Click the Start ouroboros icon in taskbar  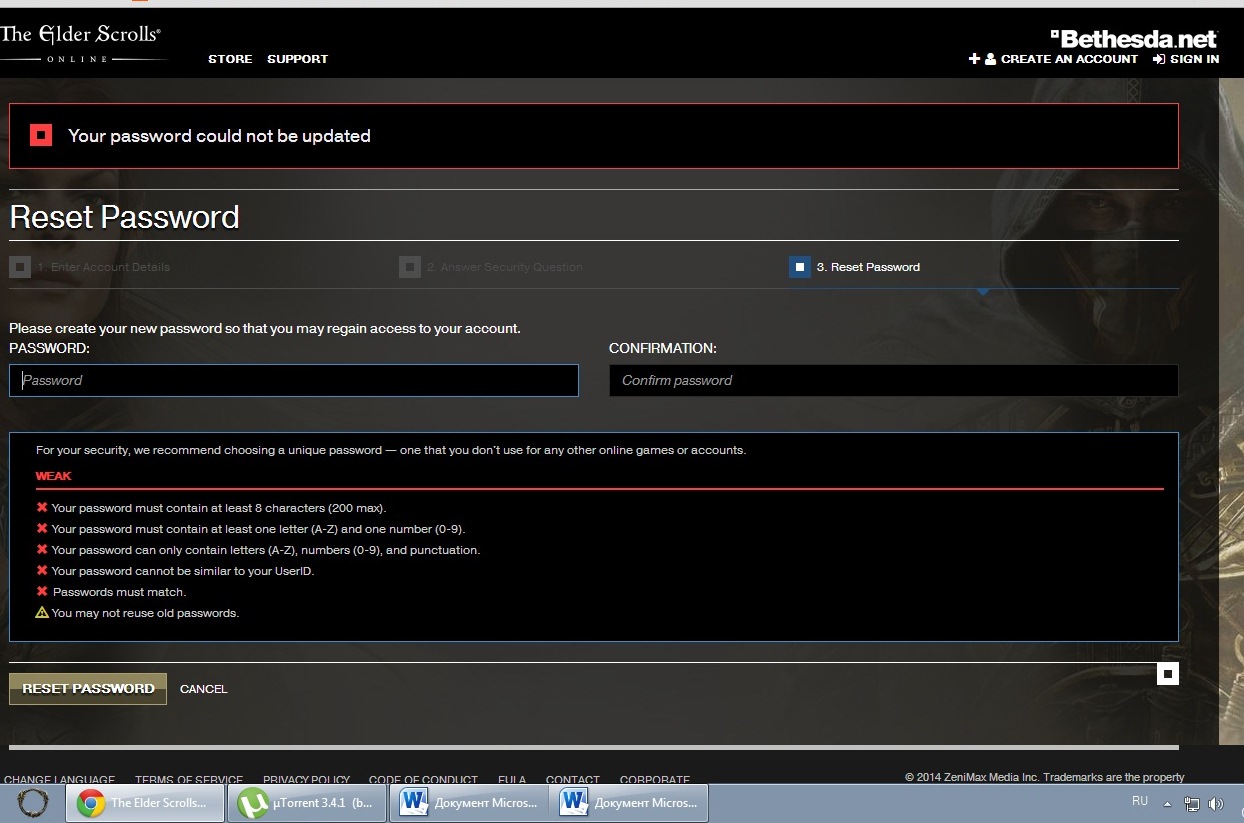(33, 803)
